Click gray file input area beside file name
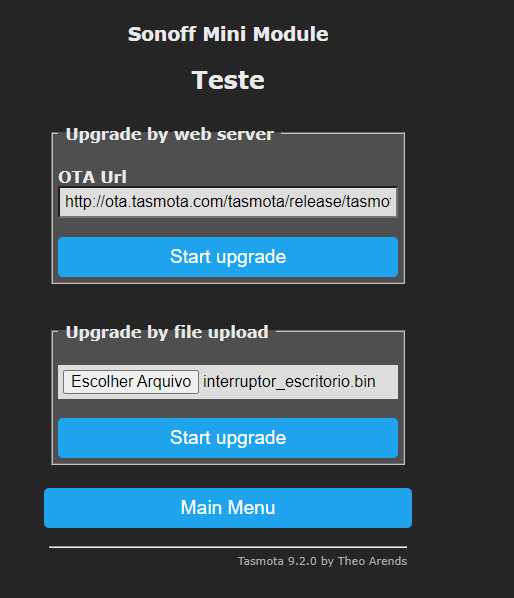This screenshot has width=514, height=598. click(387, 382)
